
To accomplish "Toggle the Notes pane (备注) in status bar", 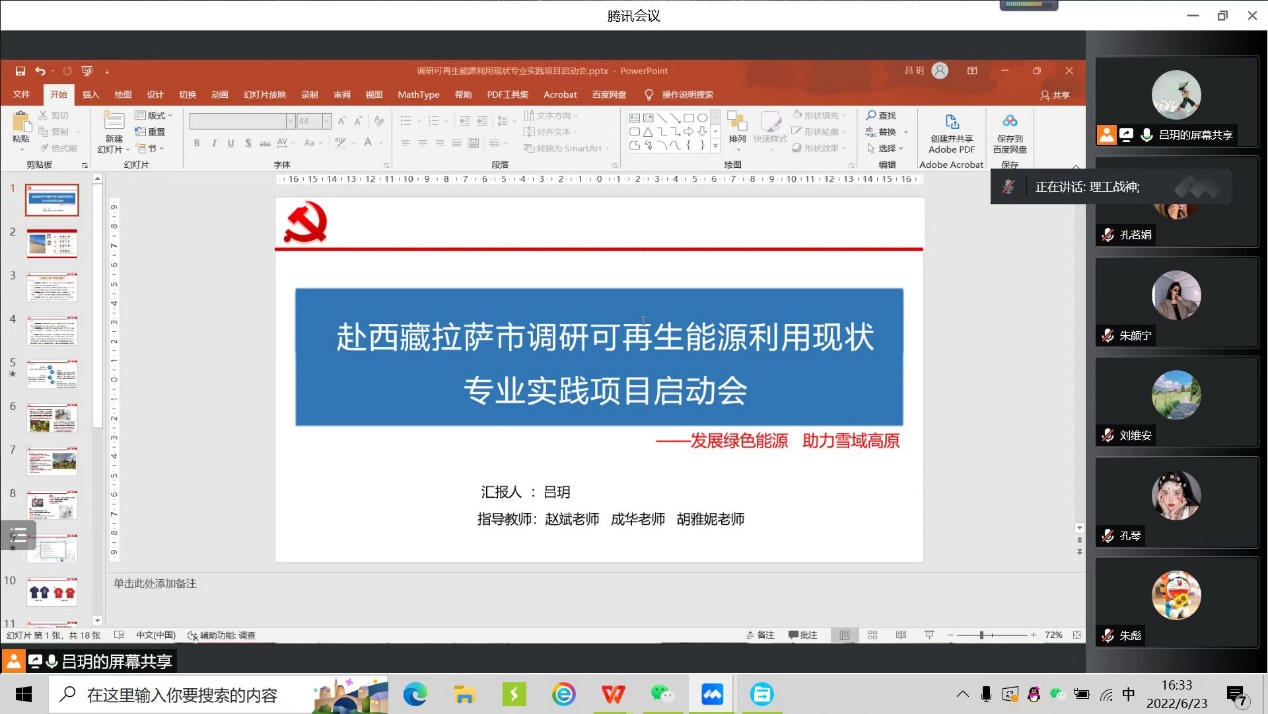I will coord(761,635).
